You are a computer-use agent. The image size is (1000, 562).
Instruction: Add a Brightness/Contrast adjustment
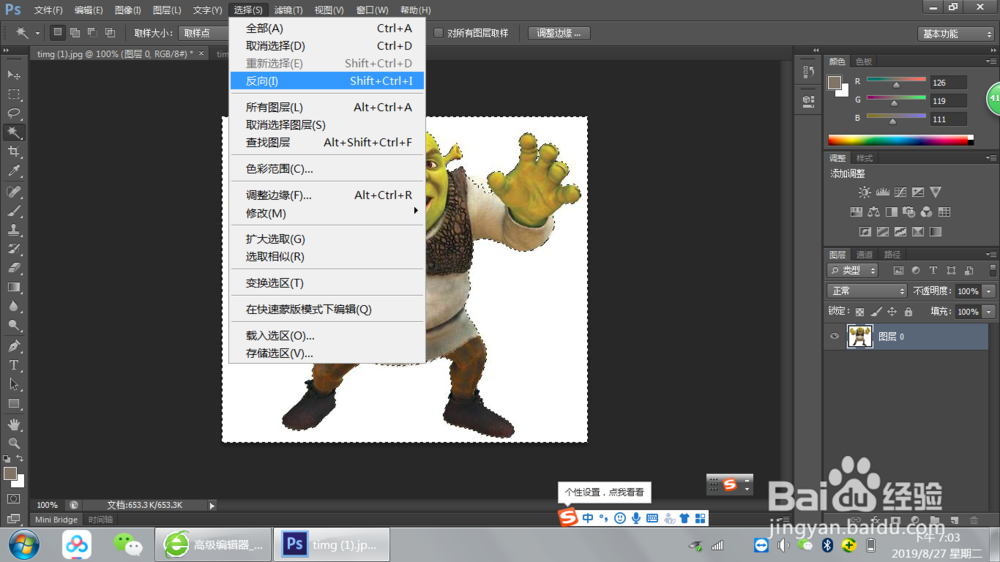pos(864,192)
